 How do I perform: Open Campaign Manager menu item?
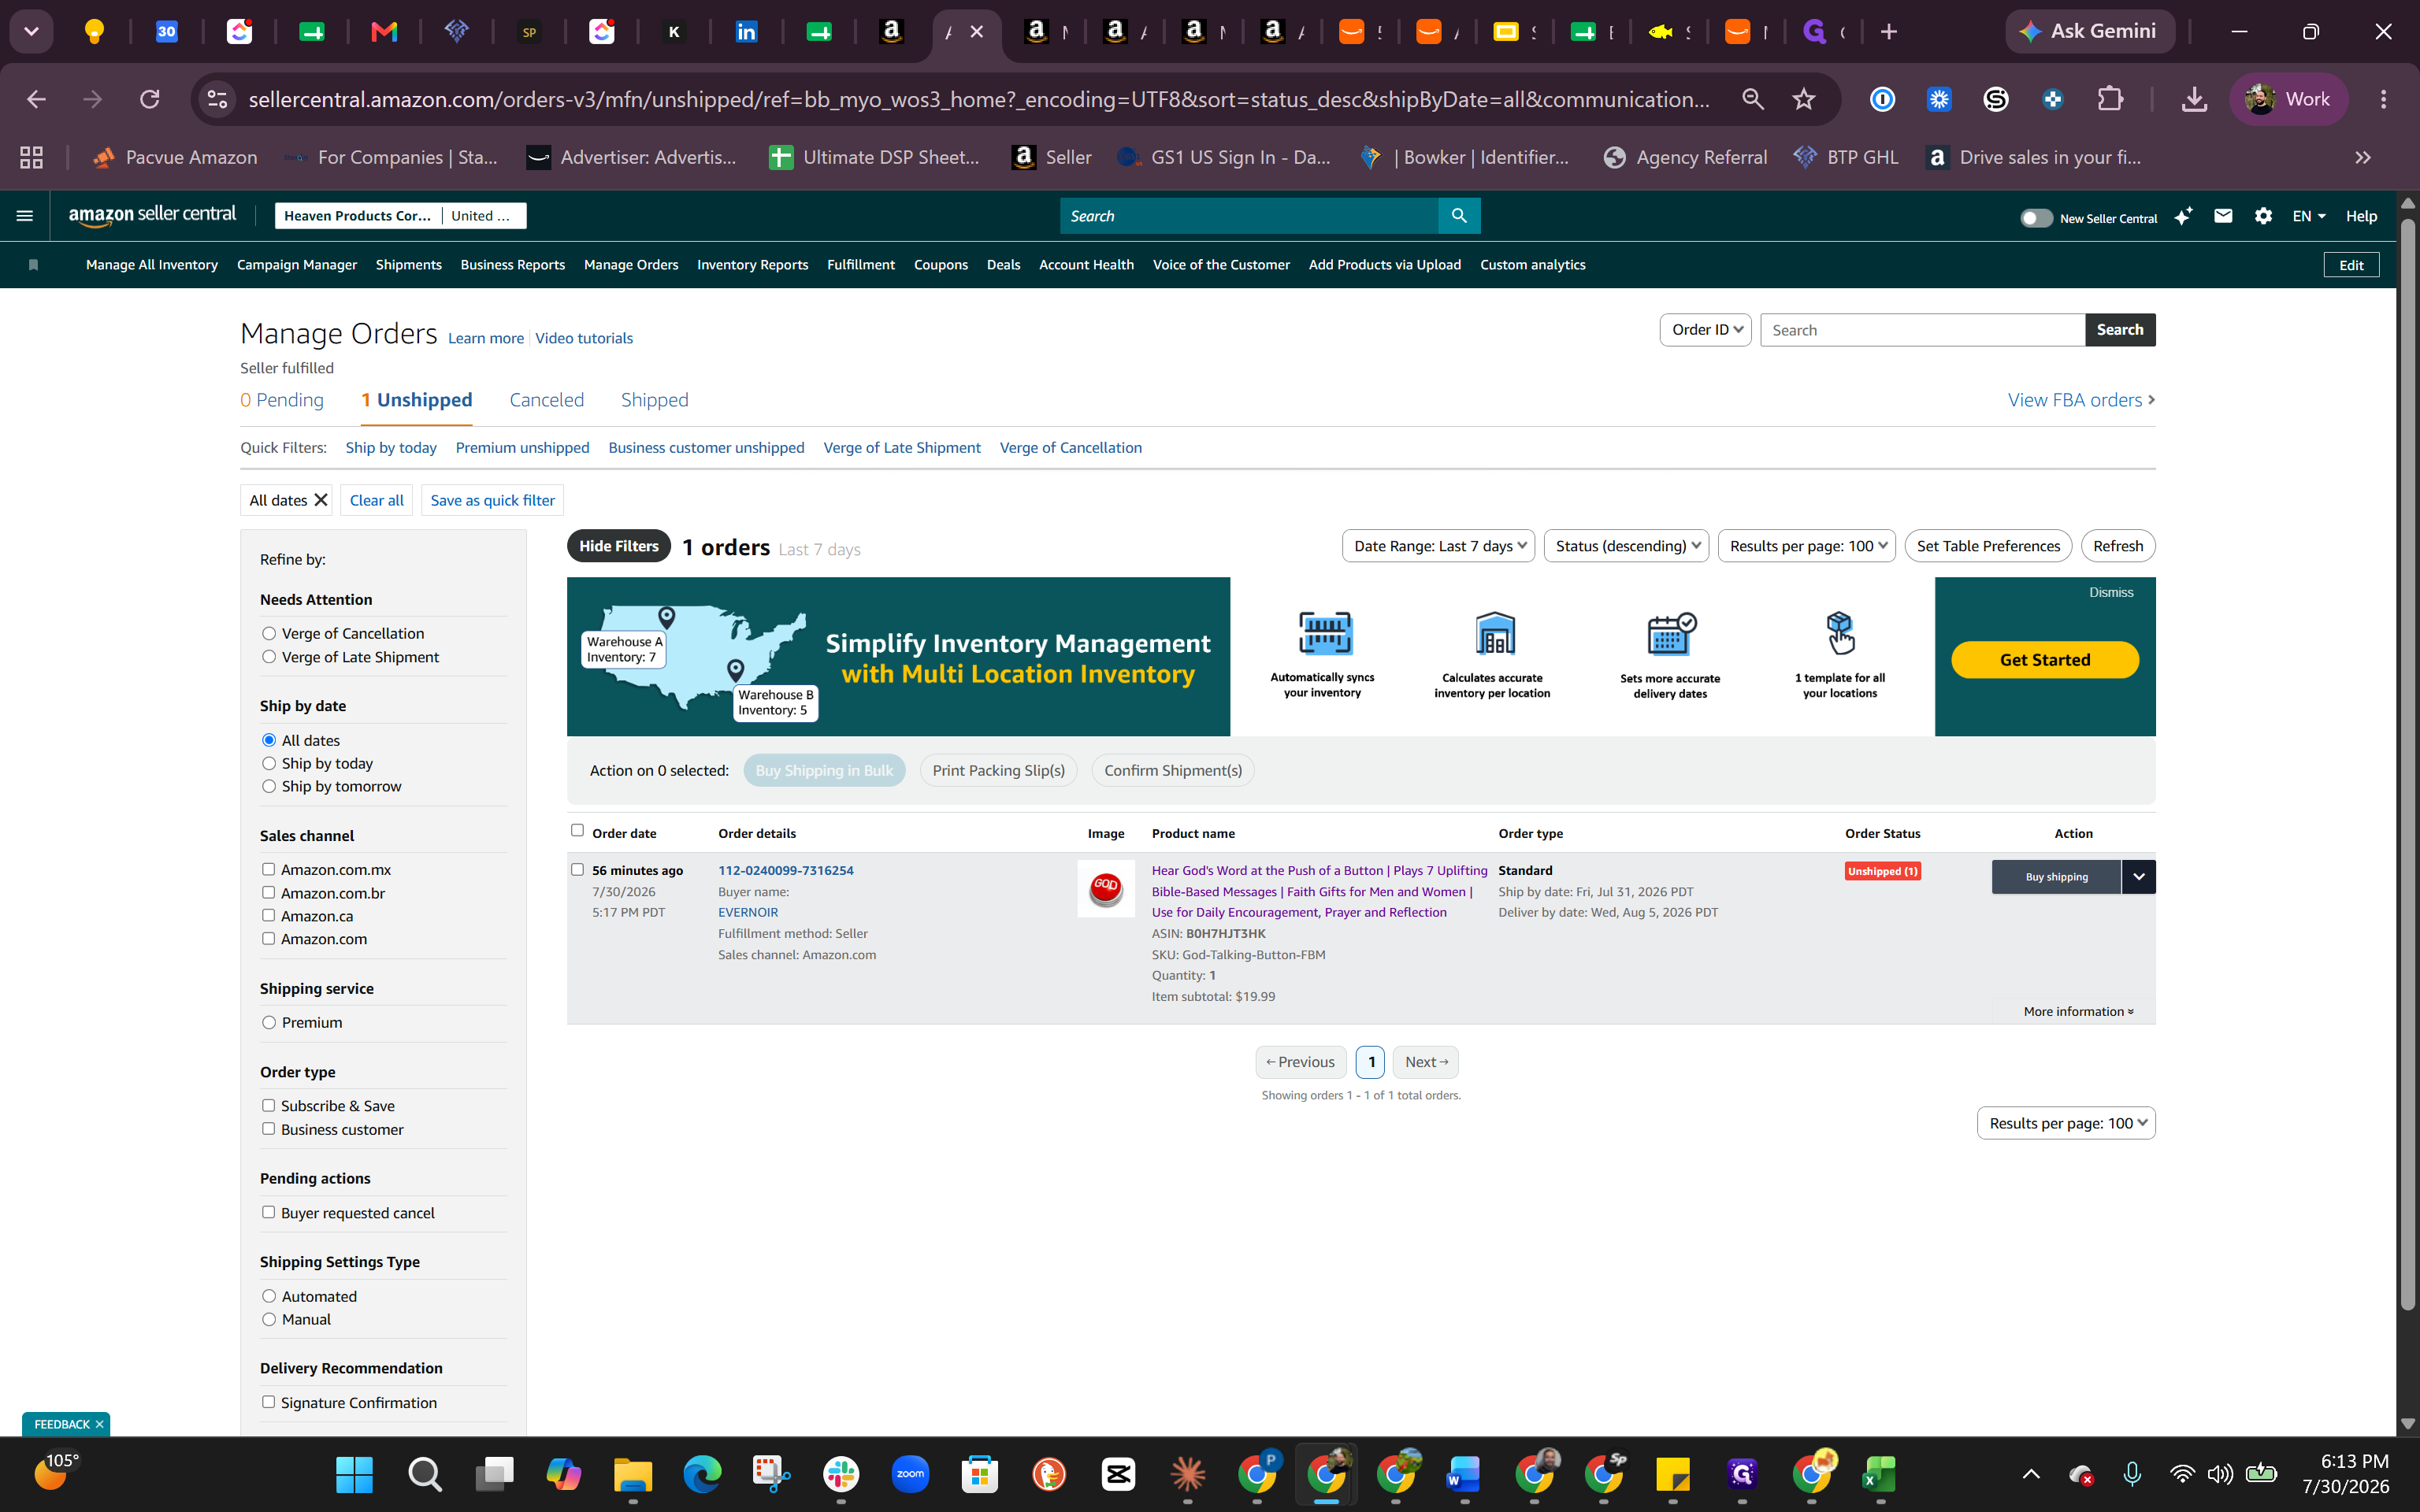point(297,265)
